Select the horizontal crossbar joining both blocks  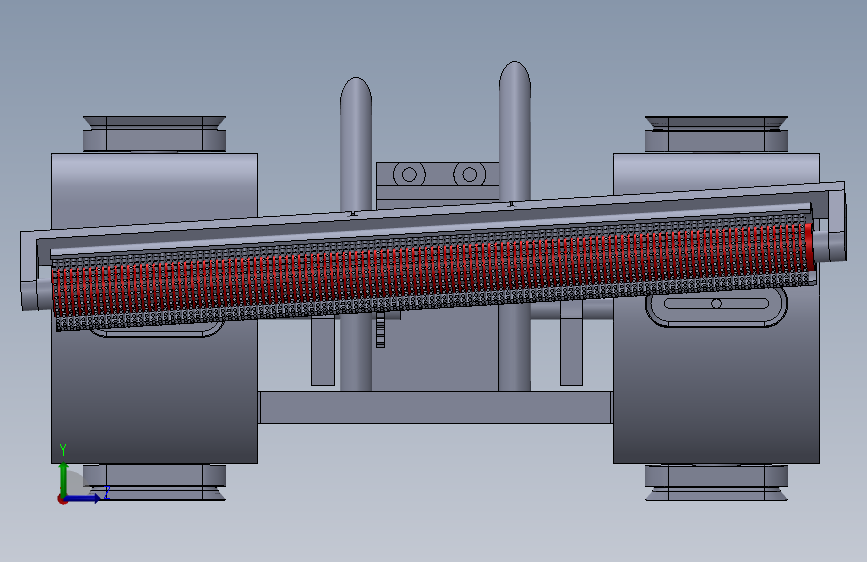(436, 408)
